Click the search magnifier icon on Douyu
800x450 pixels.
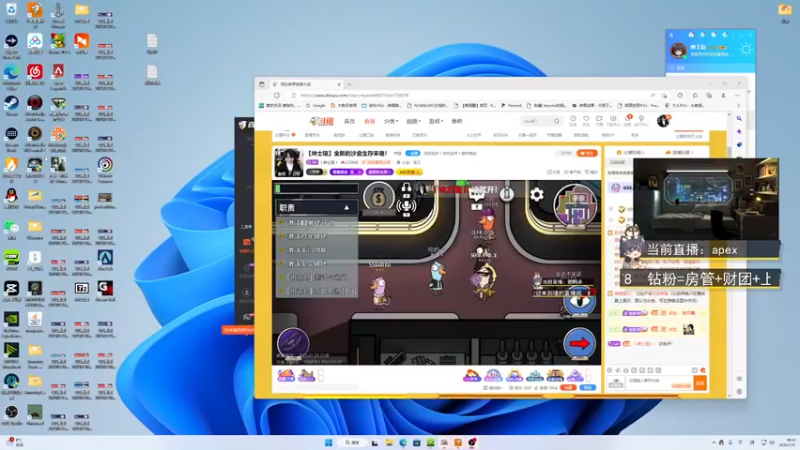(x=557, y=121)
